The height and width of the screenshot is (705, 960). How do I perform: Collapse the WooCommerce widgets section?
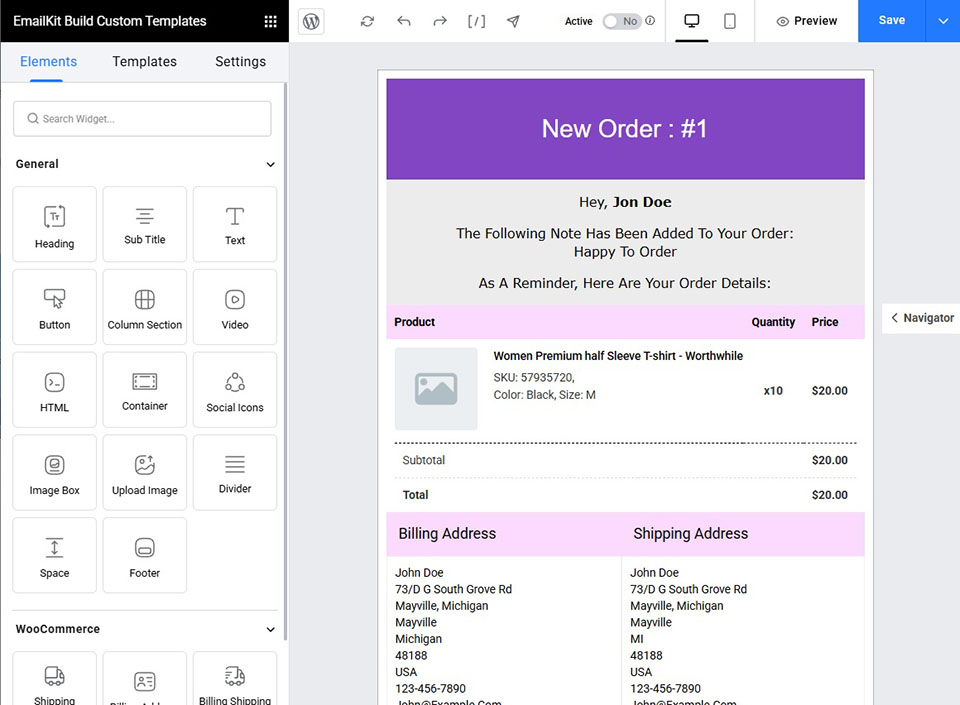270,629
